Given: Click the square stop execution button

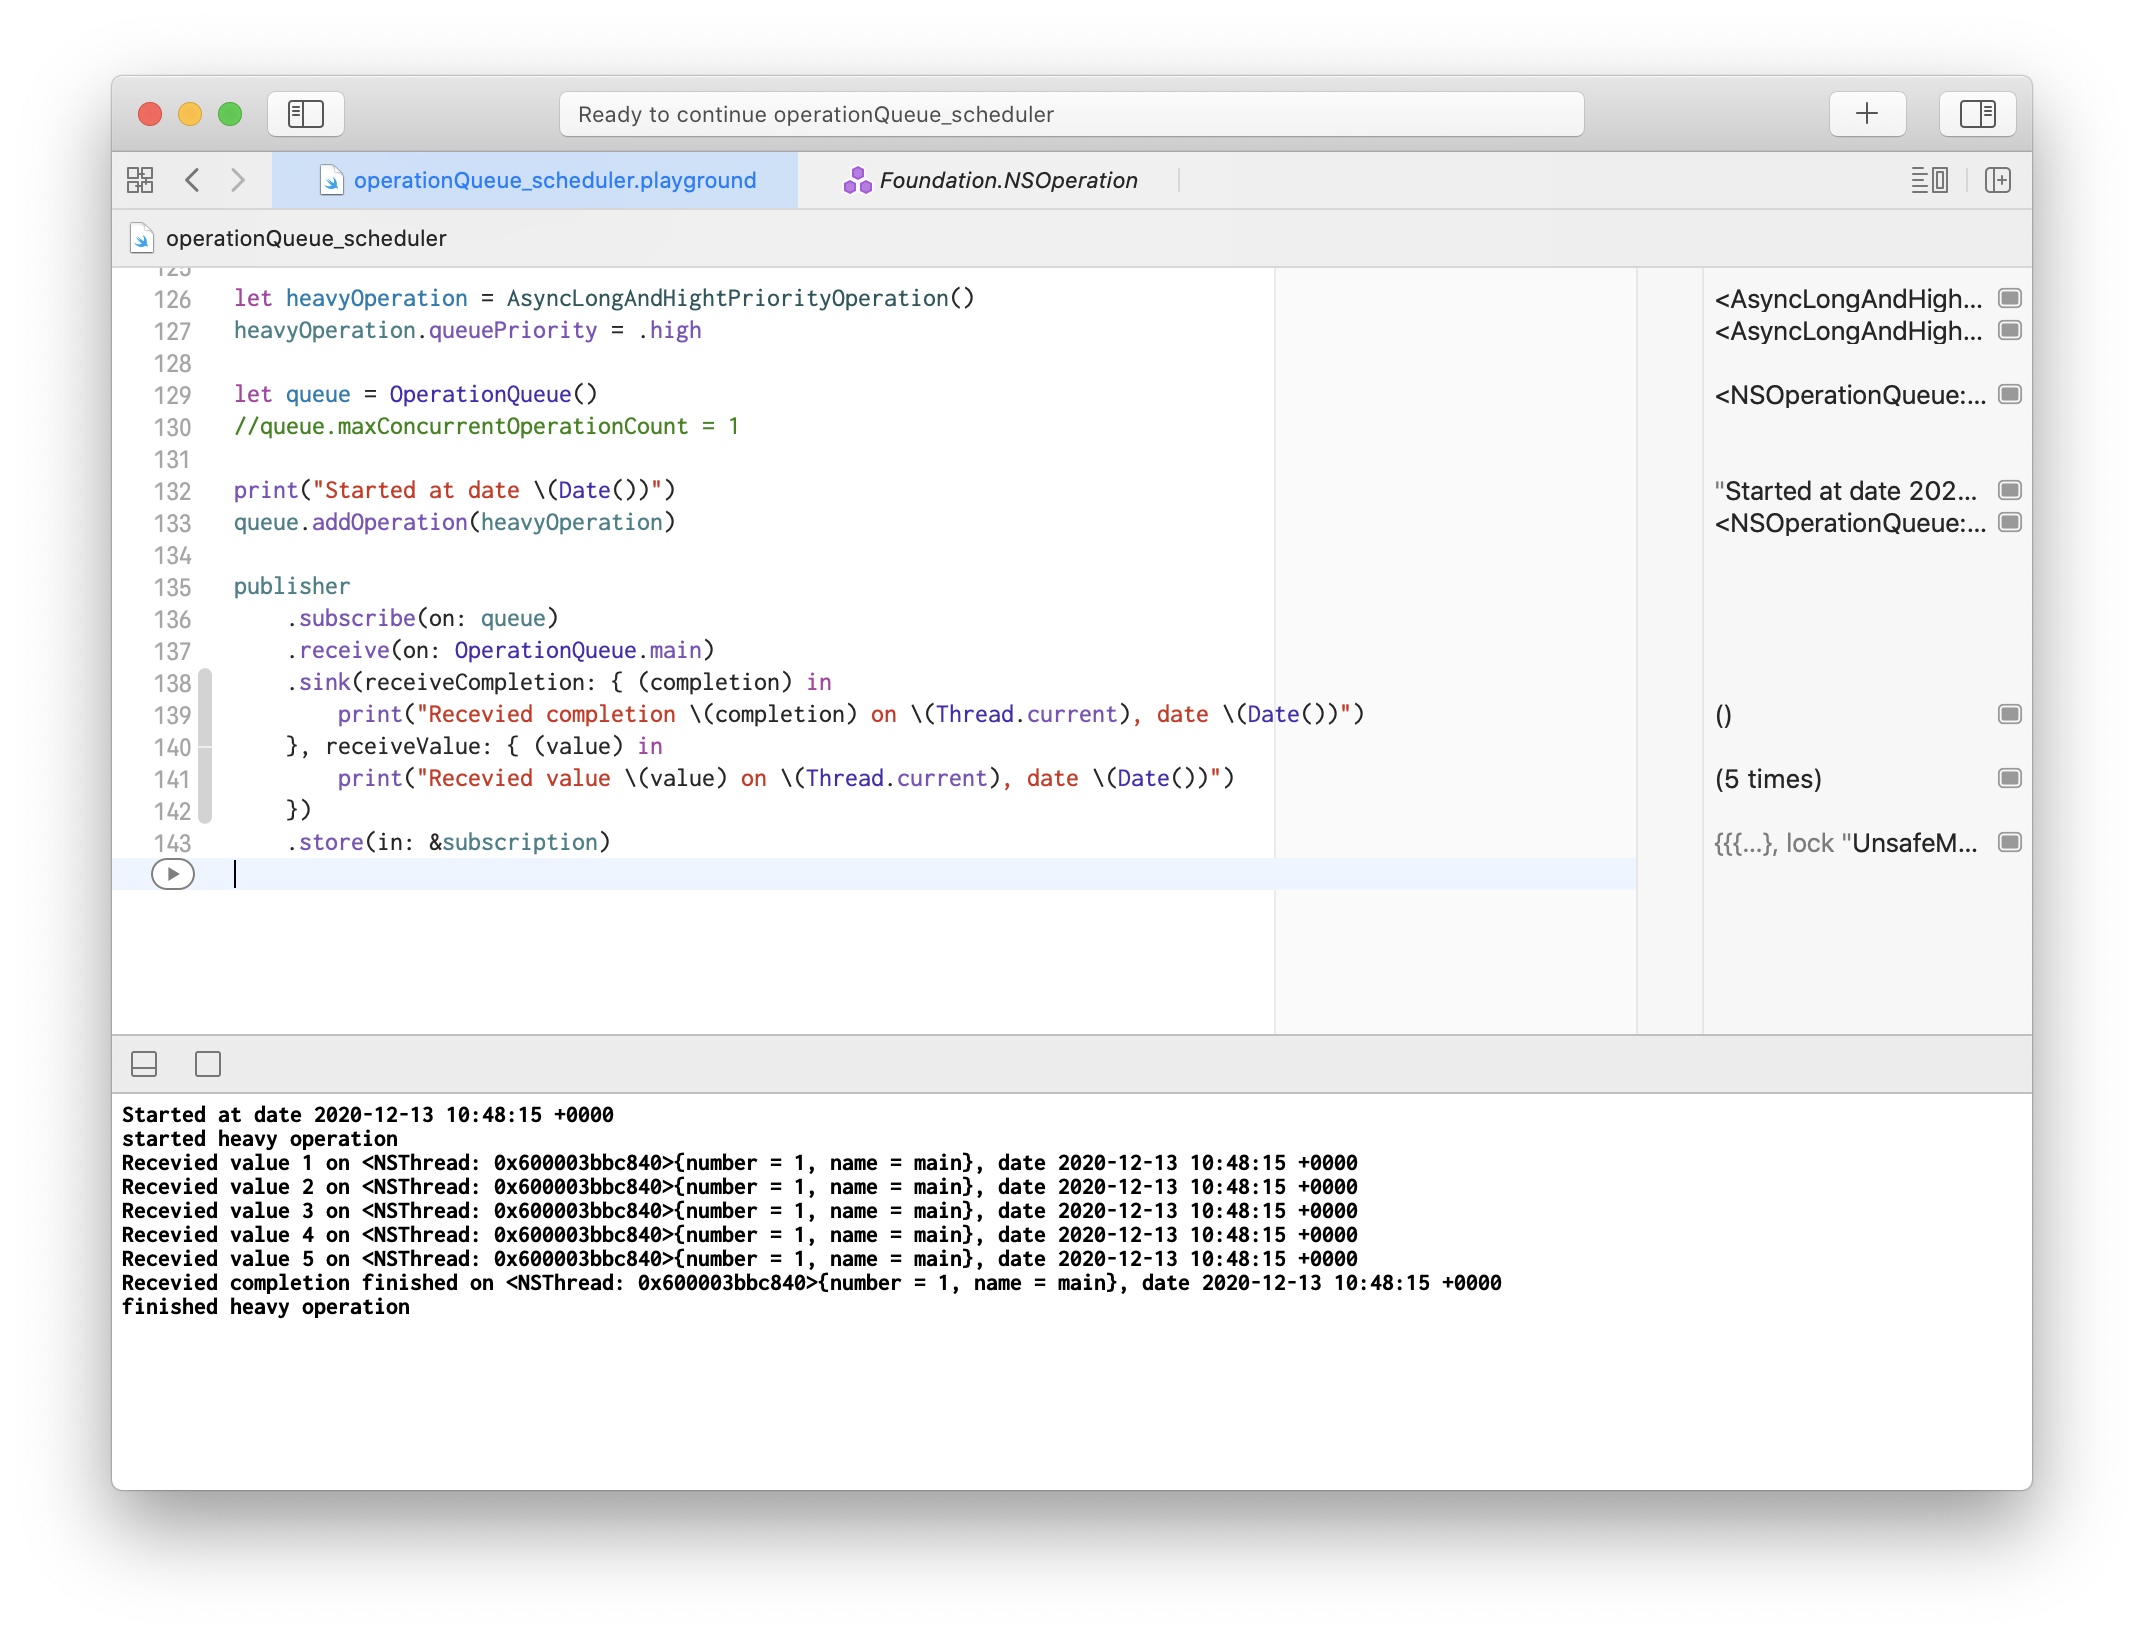Looking at the screenshot, I should (208, 1064).
